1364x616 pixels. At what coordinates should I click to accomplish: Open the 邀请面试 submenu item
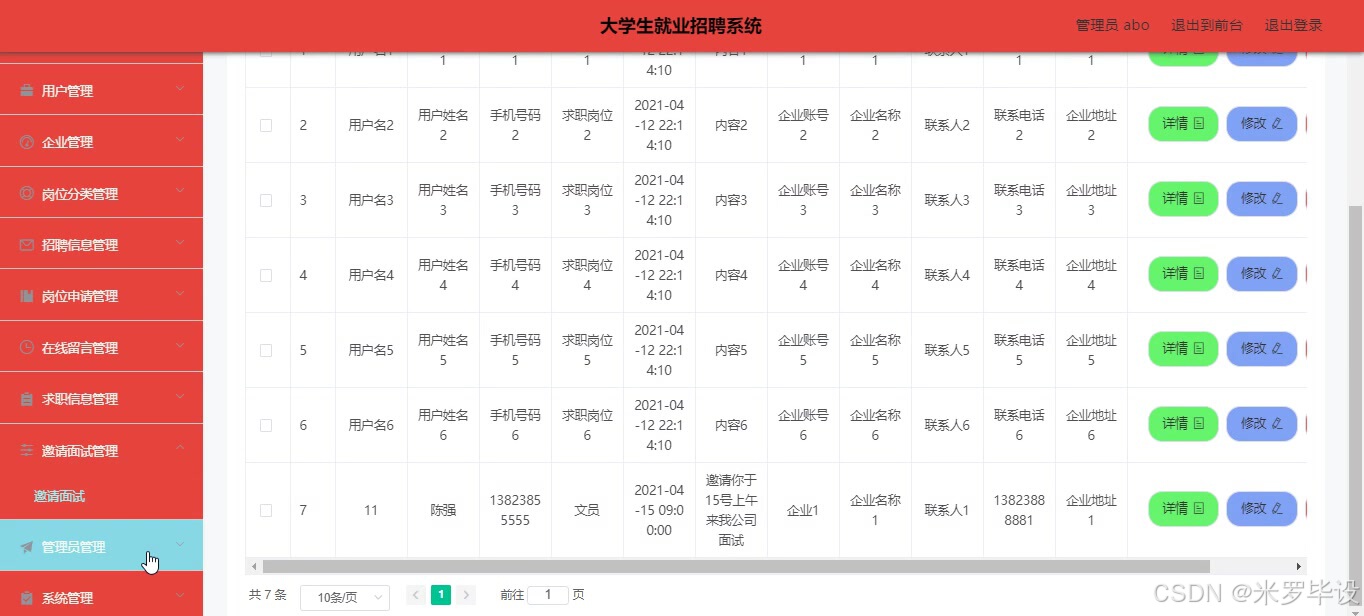(59, 496)
